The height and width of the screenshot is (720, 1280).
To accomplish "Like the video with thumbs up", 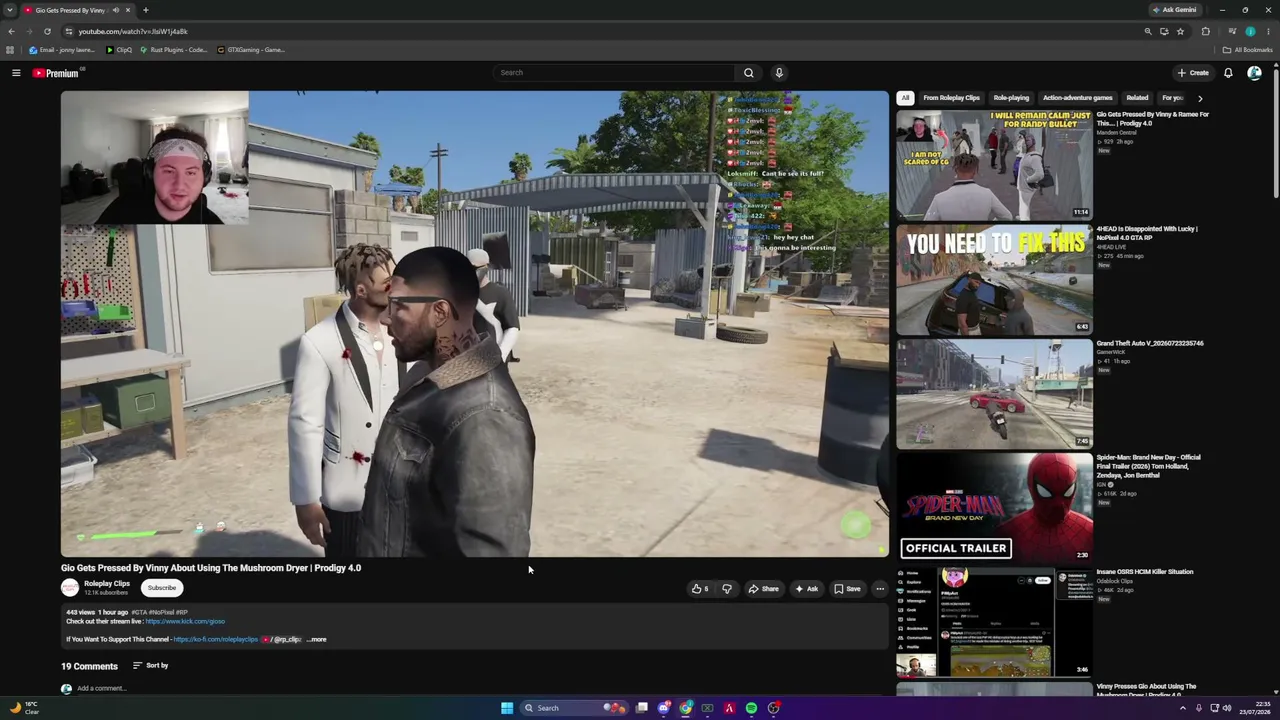I will [x=700, y=589].
